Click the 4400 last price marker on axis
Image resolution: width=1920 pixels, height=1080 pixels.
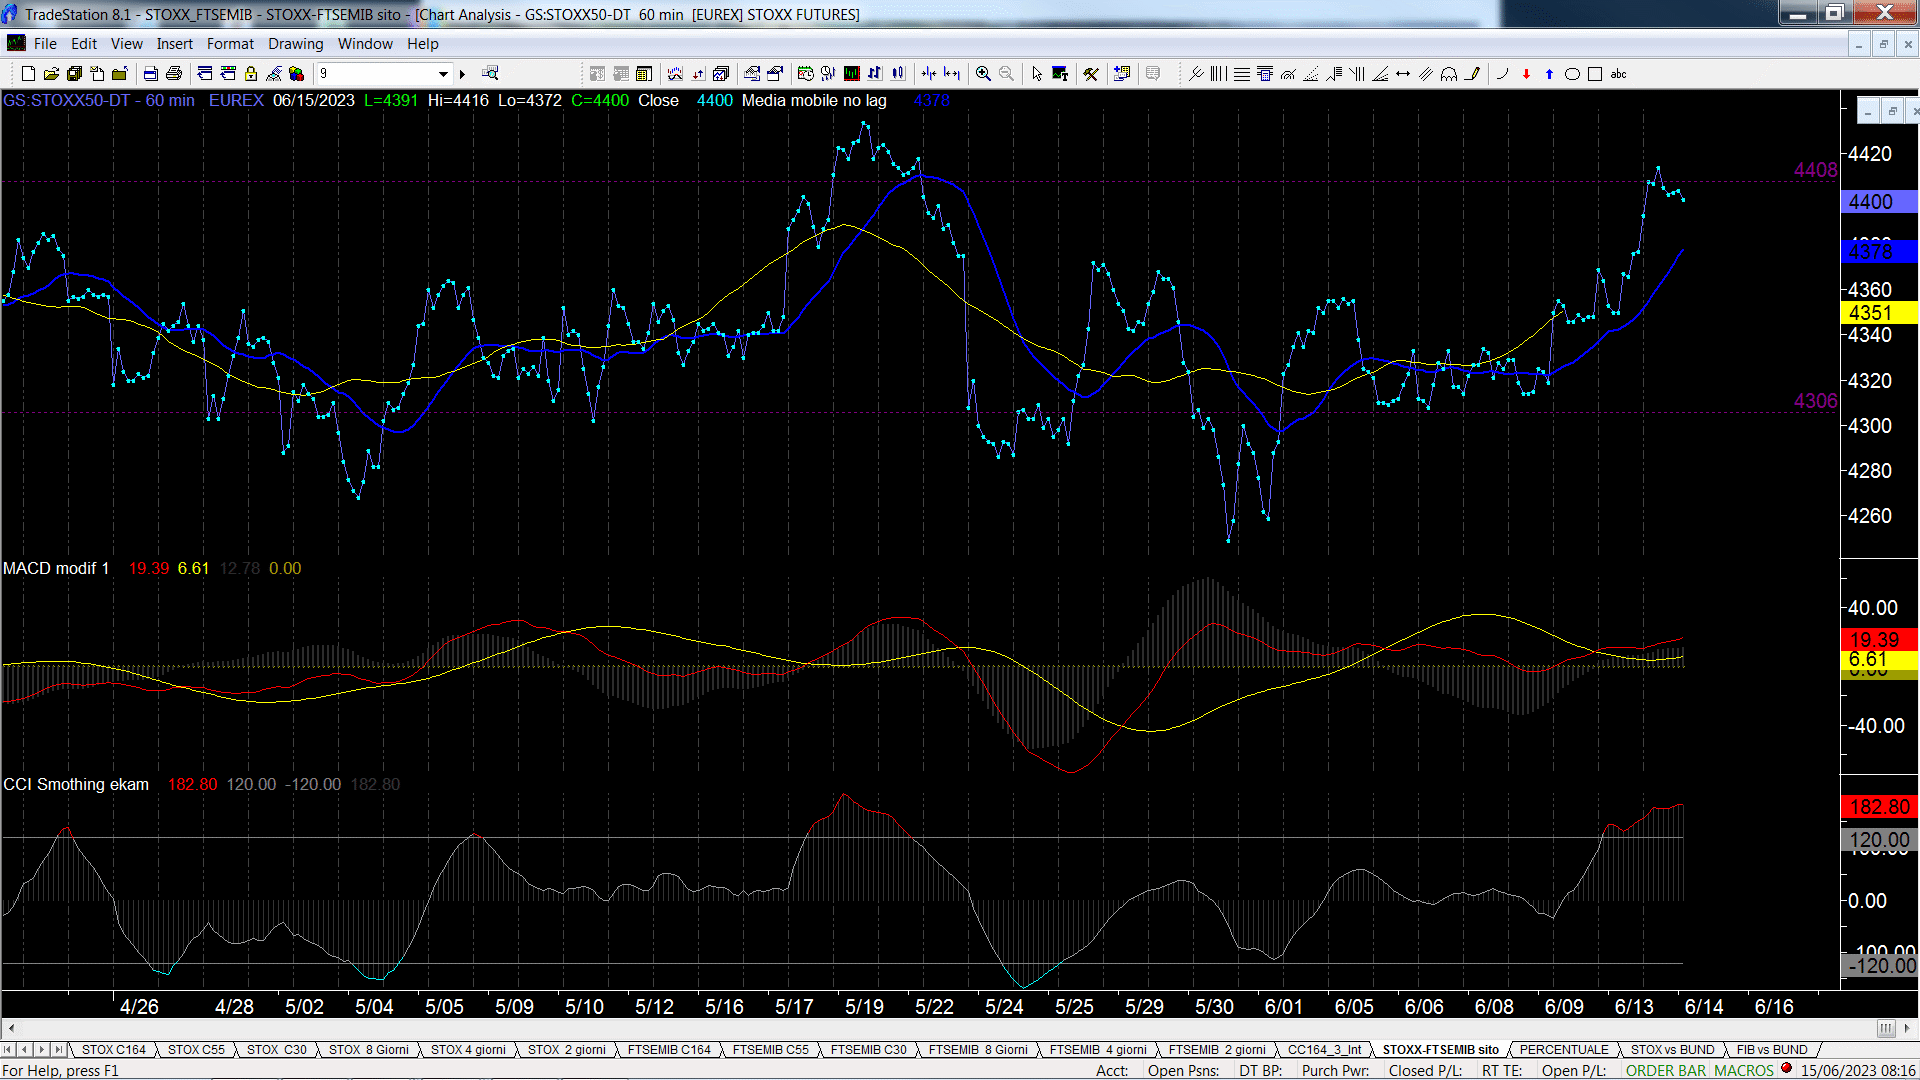[1878, 202]
